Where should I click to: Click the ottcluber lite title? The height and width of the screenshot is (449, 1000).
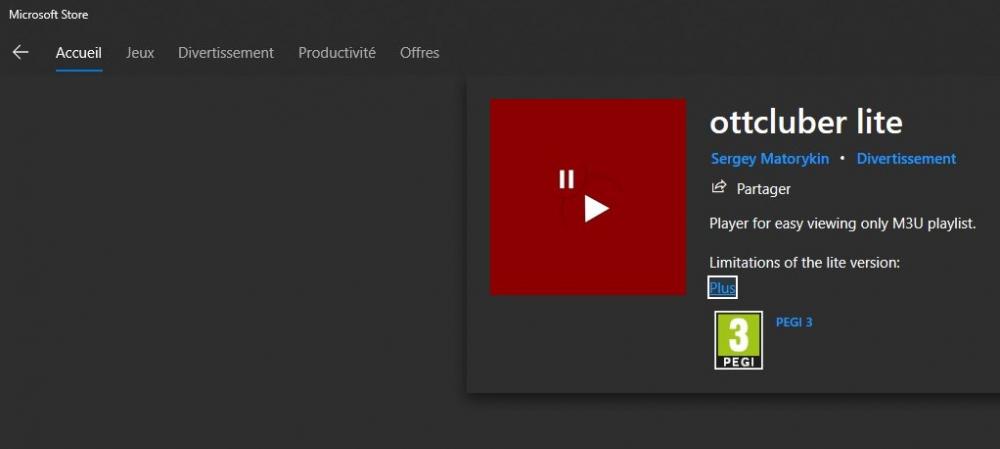point(806,122)
